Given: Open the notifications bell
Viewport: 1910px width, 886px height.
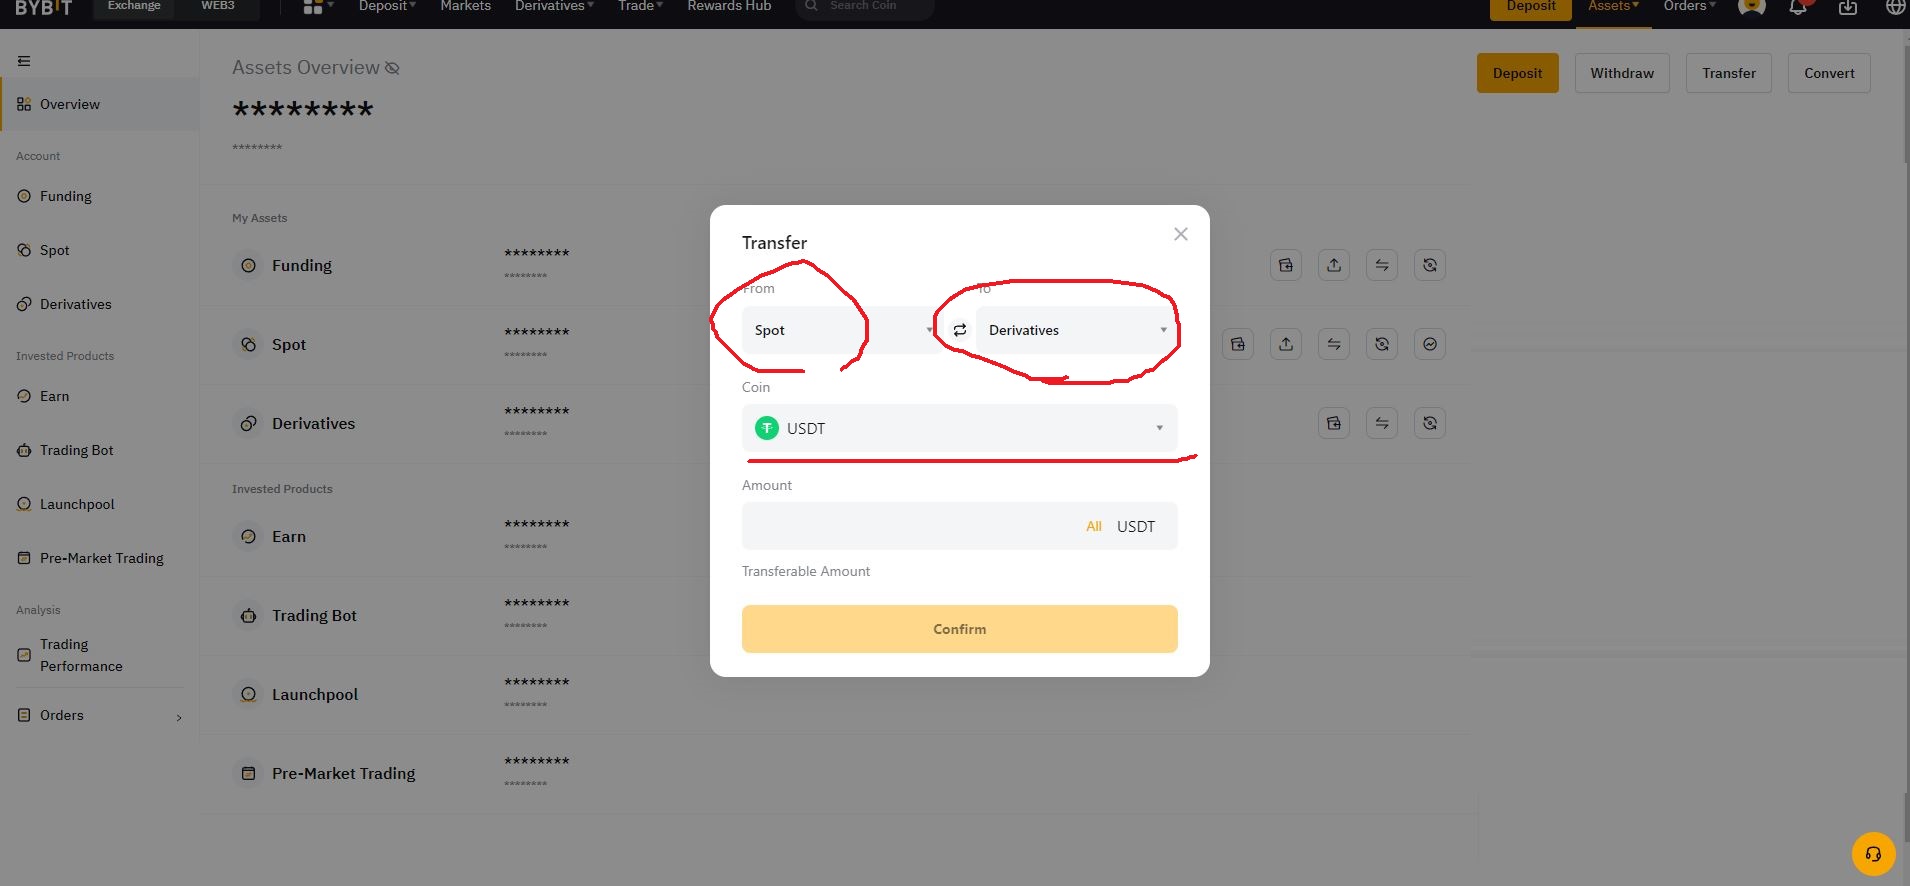Looking at the screenshot, I should [x=1798, y=7].
